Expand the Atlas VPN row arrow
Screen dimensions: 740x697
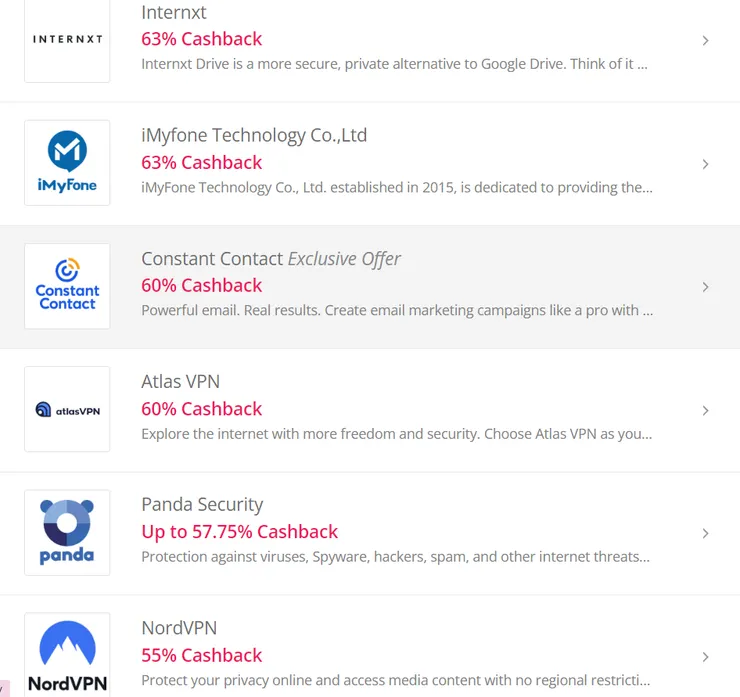coord(705,410)
